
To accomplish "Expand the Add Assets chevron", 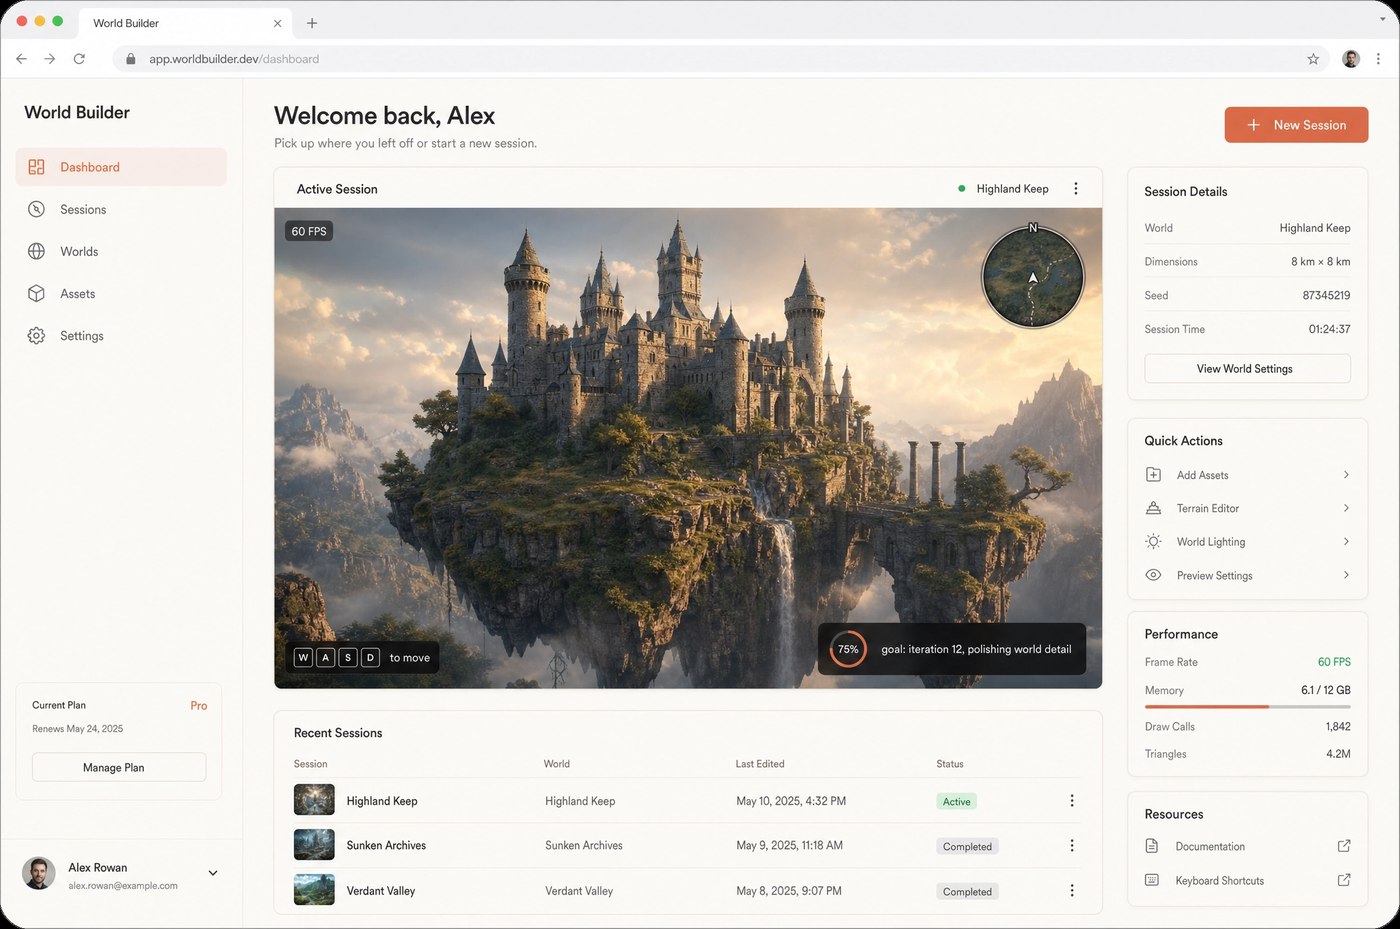I will [x=1346, y=475].
